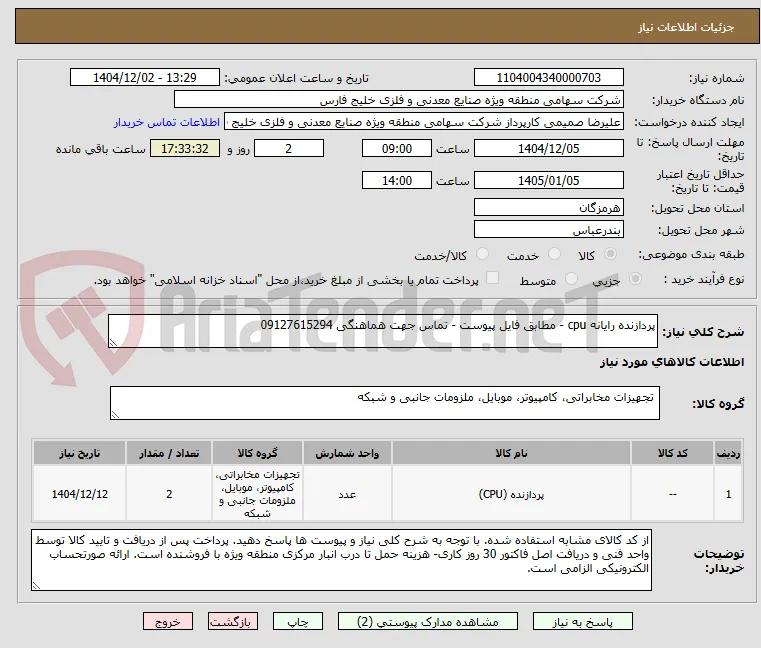Click the need date cell 1404/12/12
The image size is (761, 648).
click(x=80, y=494)
